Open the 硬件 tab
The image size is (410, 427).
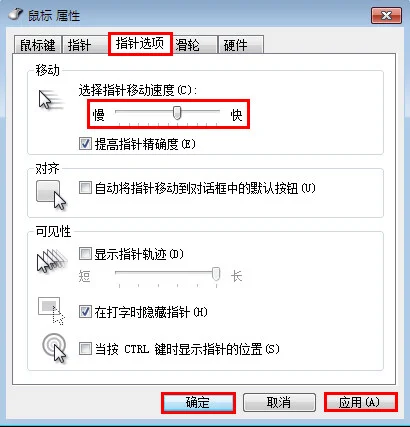click(241, 45)
